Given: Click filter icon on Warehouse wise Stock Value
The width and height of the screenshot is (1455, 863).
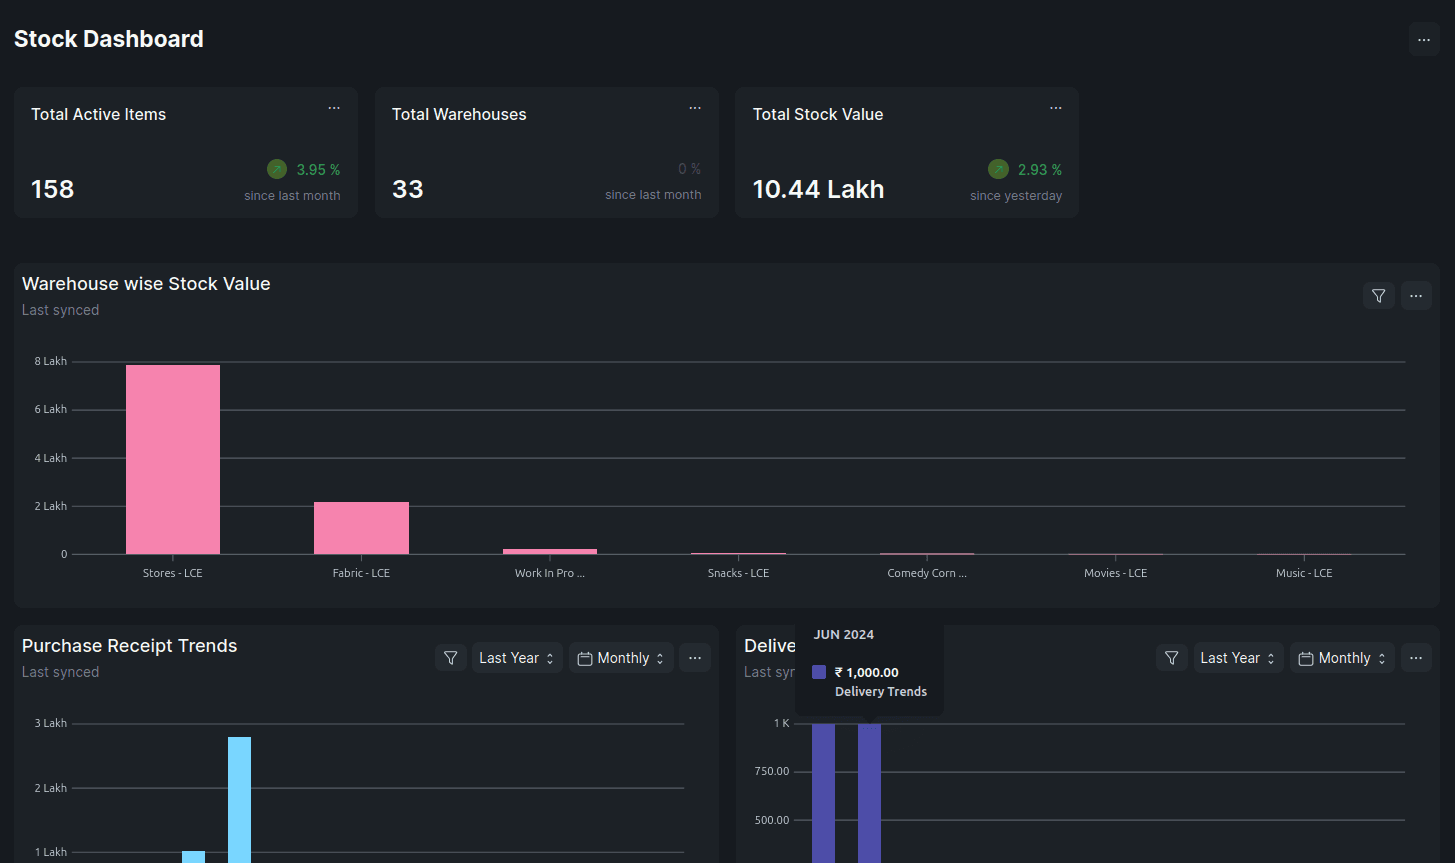Looking at the screenshot, I should (x=1378, y=296).
